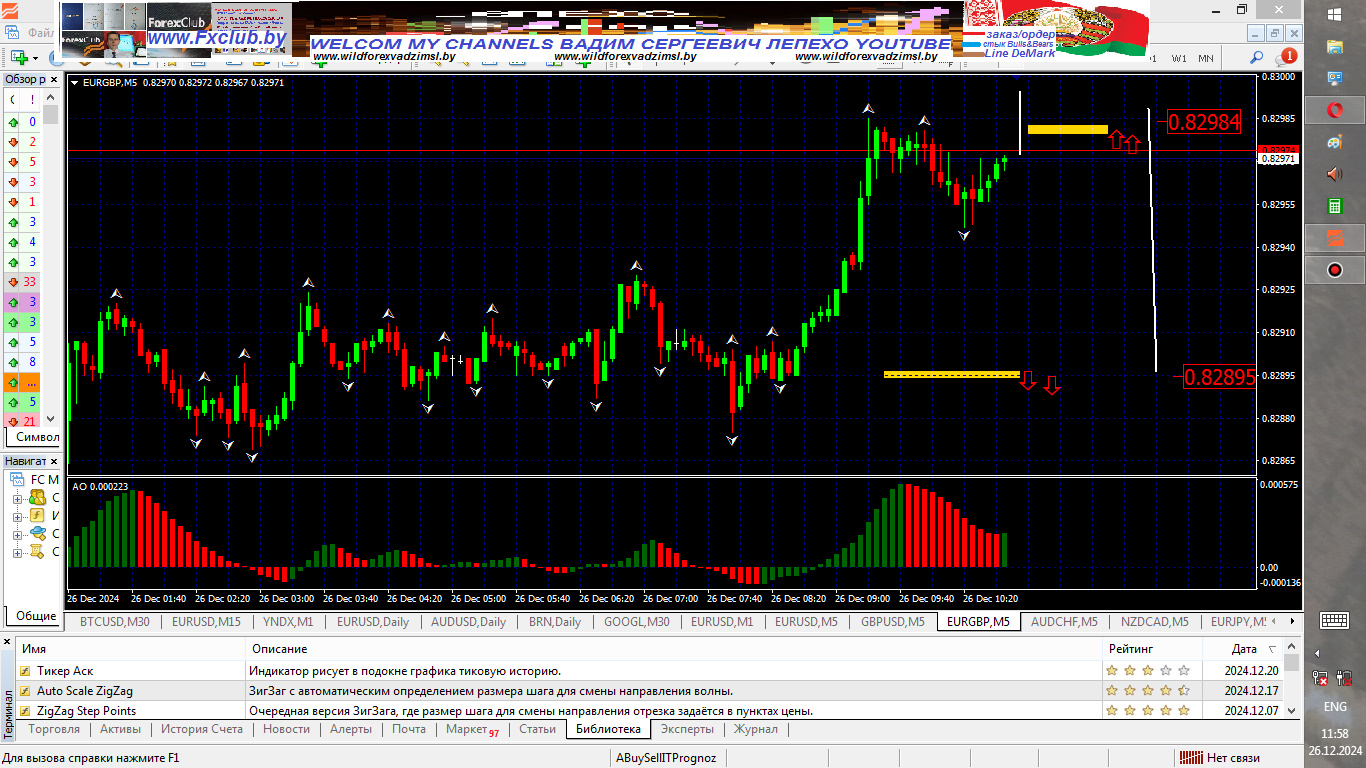The height and width of the screenshot is (768, 1366).
Task: Select the ZigZag Step Points library row
Action: (x=649, y=711)
